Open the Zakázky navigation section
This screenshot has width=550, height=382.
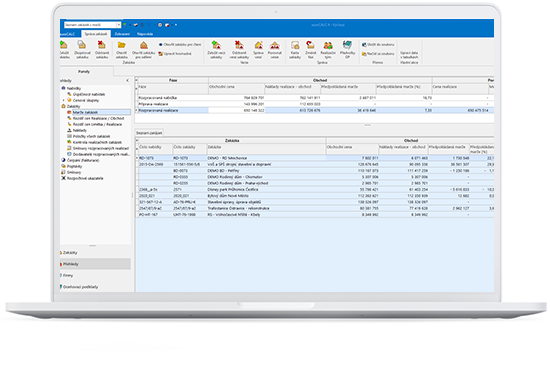click(95, 253)
